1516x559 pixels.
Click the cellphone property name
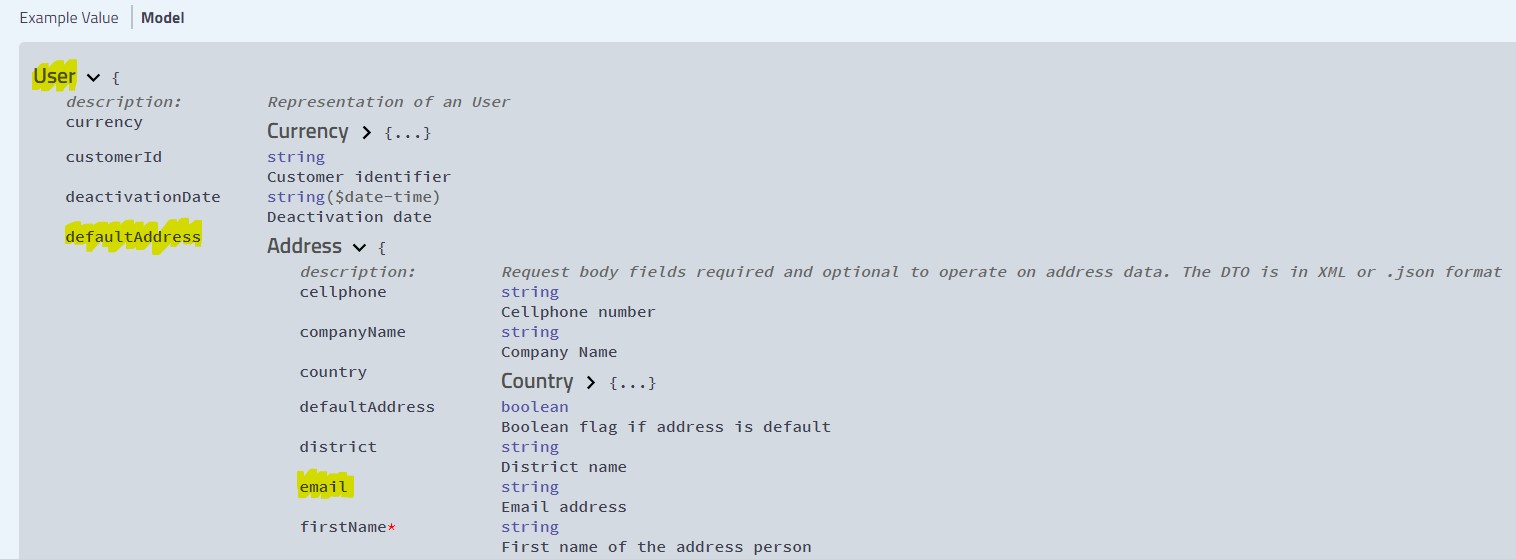pos(342,292)
